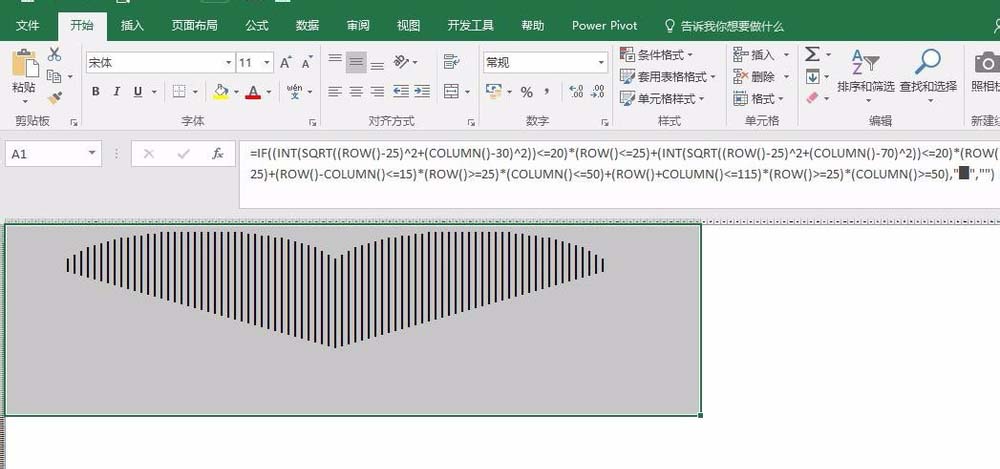Click the Increase Indent icon
This screenshot has width=1000, height=469.
click(x=422, y=92)
